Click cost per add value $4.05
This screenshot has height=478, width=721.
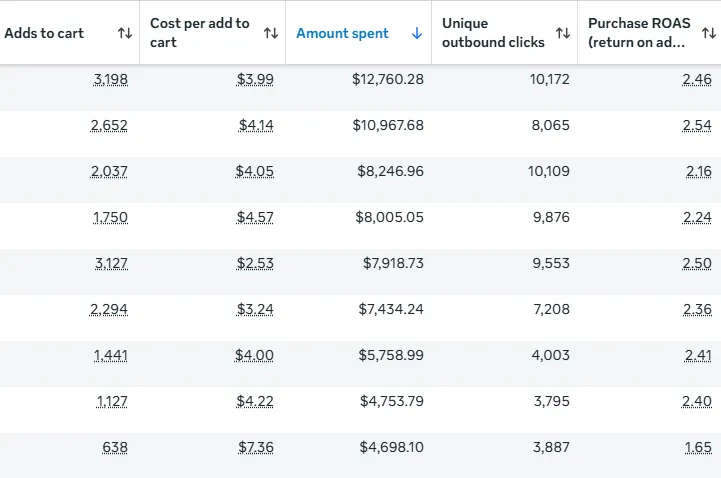click(254, 171)
